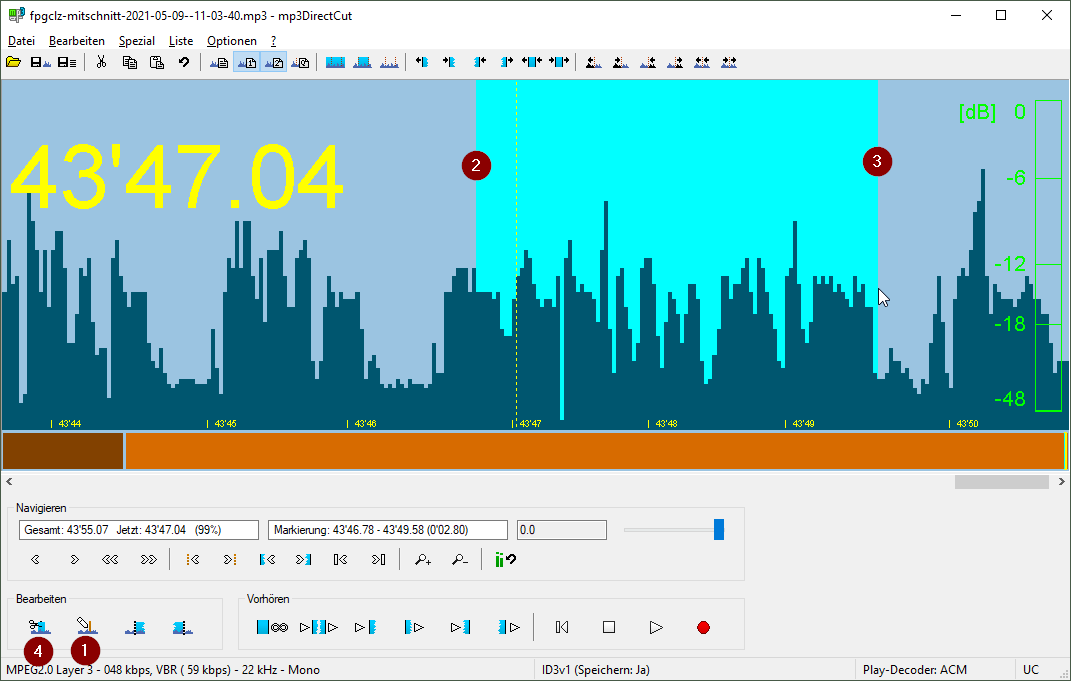This screenshot has height=681, width=1071.
Task: Click the fast forward double-arrow navigation button
Action: click(x=149, y=560)
